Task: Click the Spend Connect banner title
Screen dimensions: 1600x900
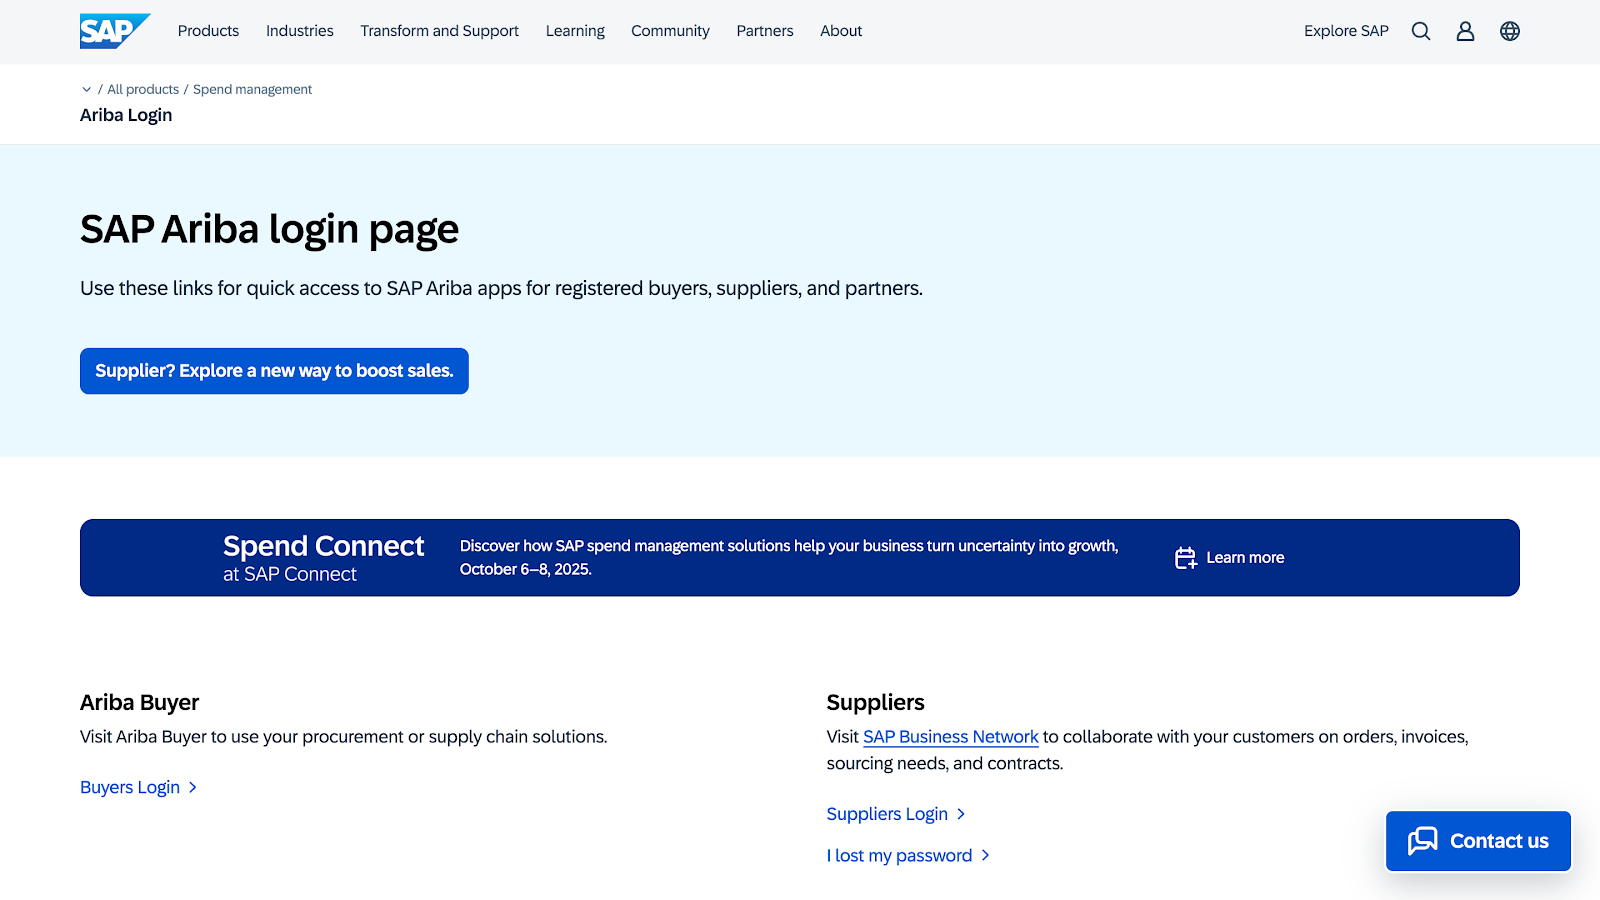Action: (x=323, y=546)
